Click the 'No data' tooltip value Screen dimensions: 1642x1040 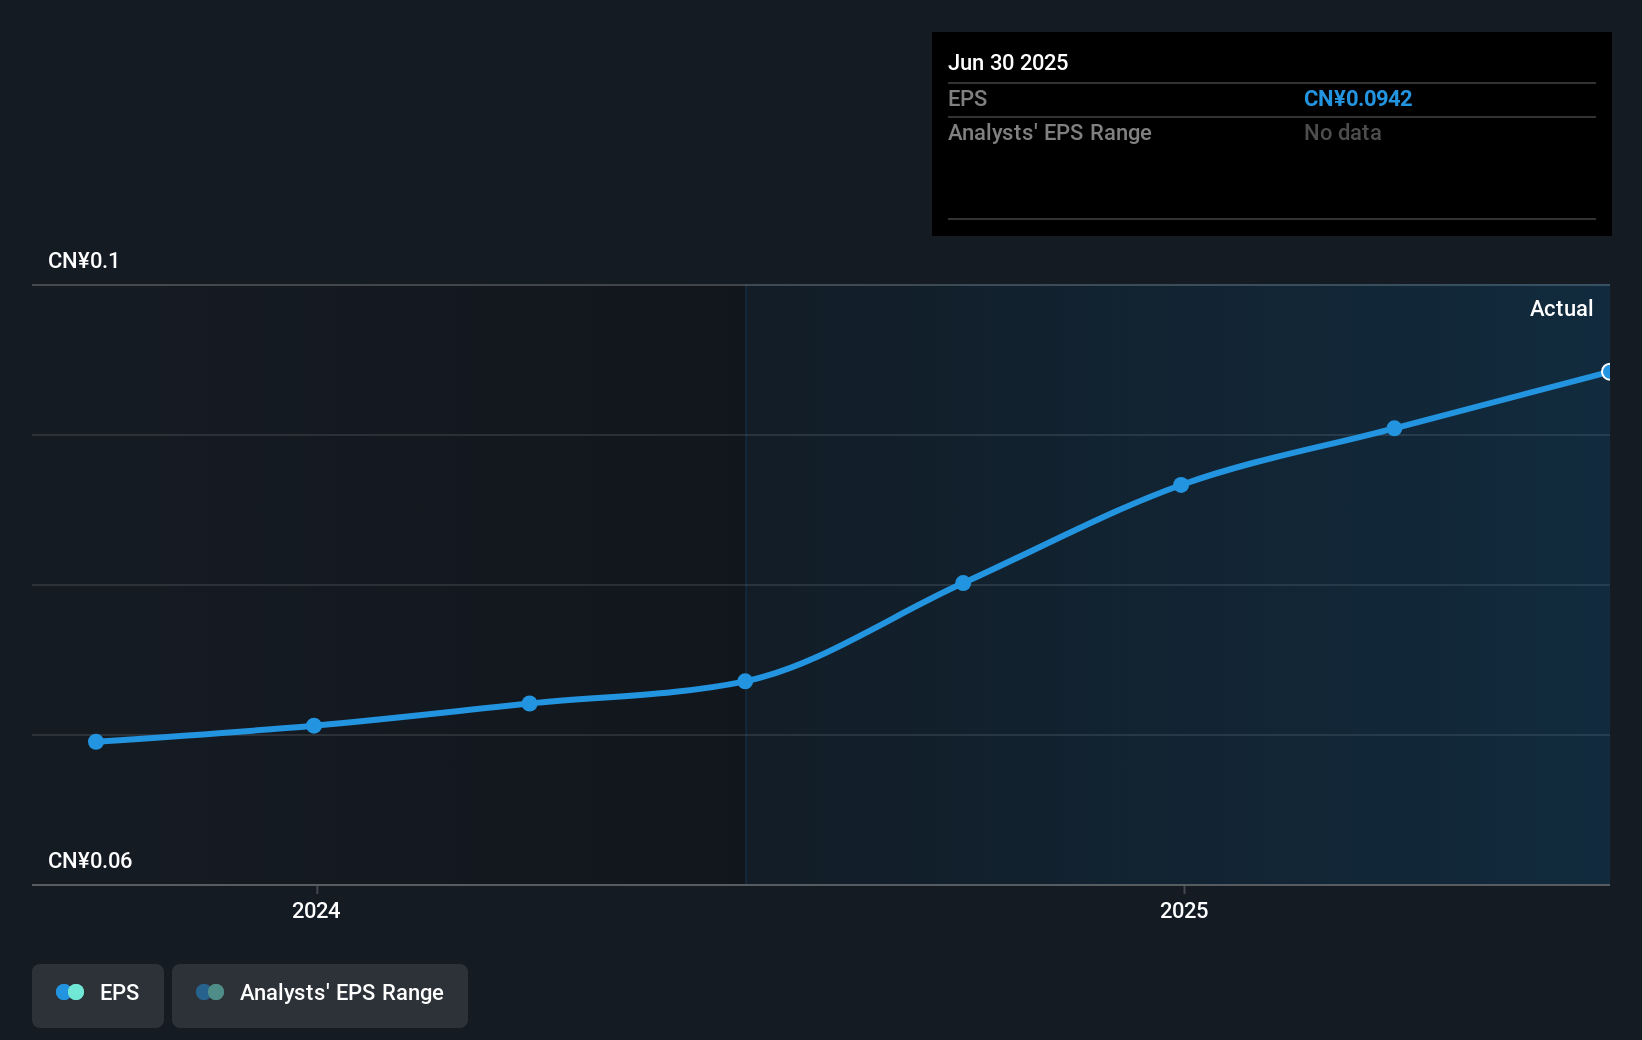[x=1342, y=133]
